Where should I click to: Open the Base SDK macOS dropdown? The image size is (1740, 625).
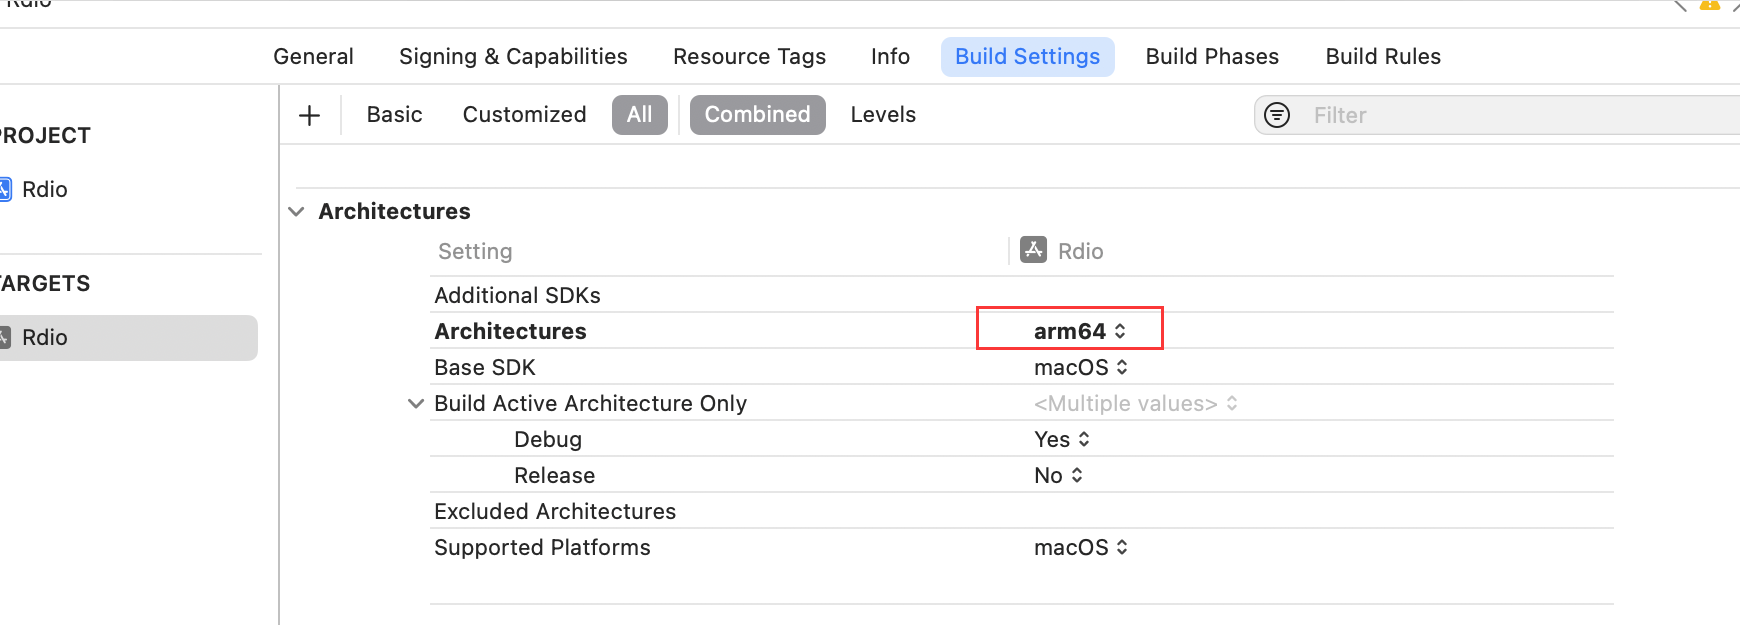(1080, 368)
